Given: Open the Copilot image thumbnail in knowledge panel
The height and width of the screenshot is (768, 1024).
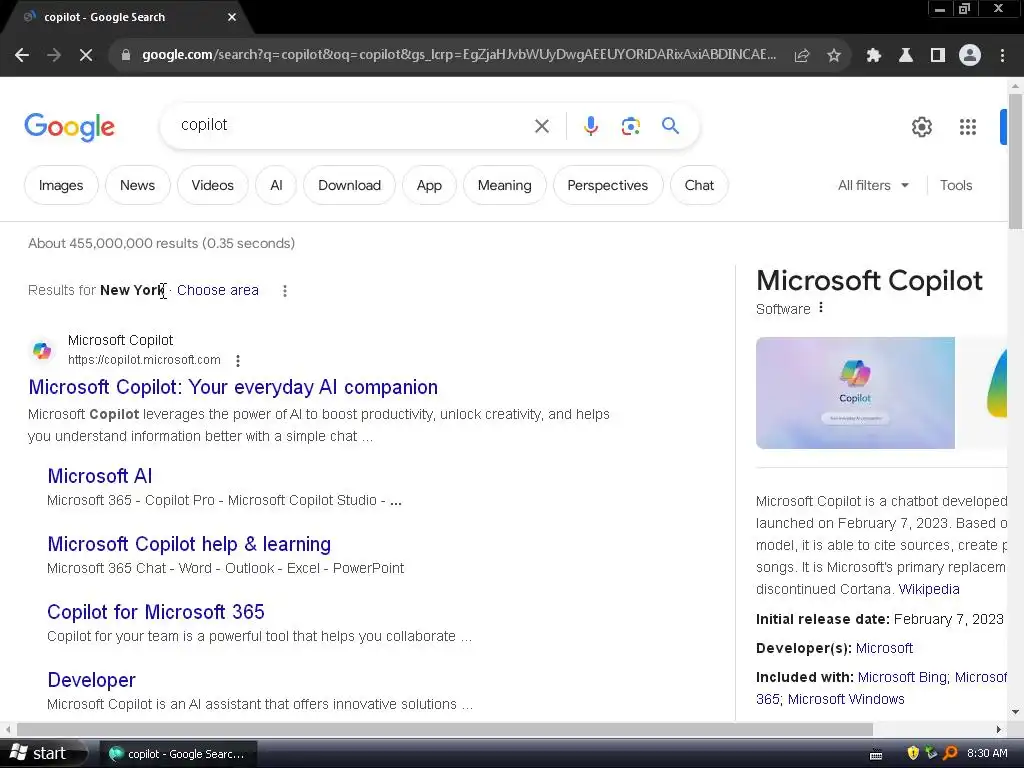Looking at the screenshot, I should pos(855,393).
